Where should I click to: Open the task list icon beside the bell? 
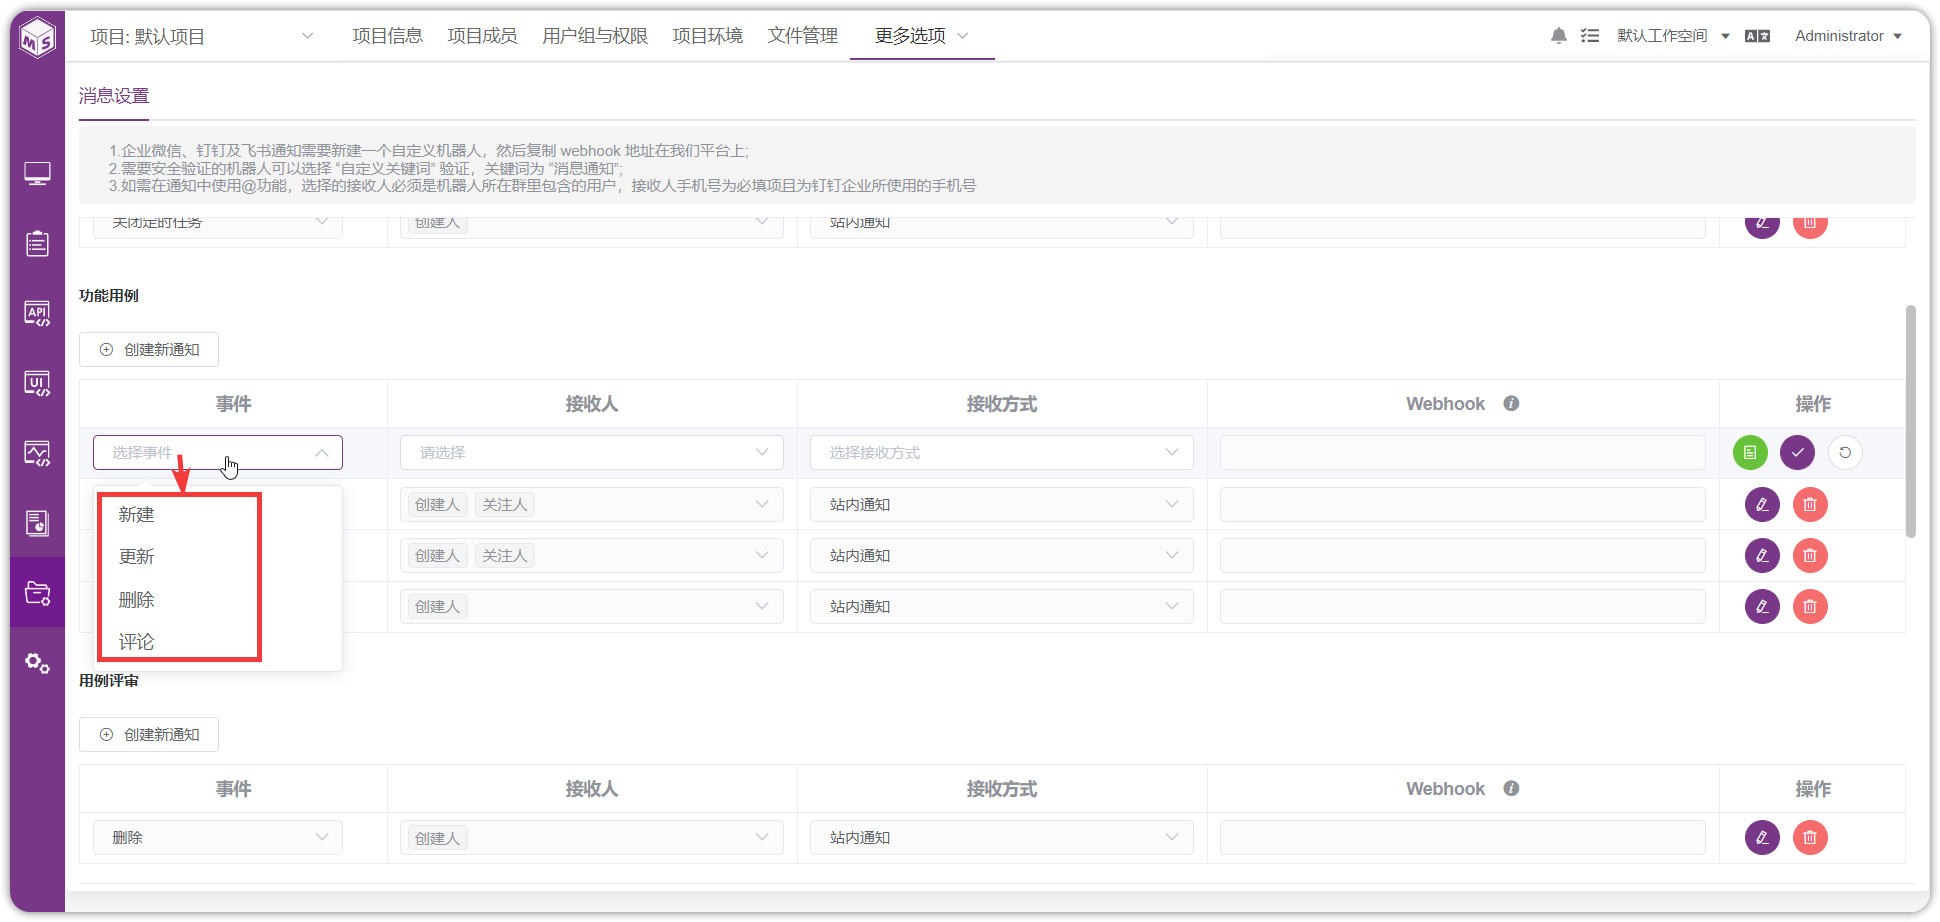[1590, 36]
